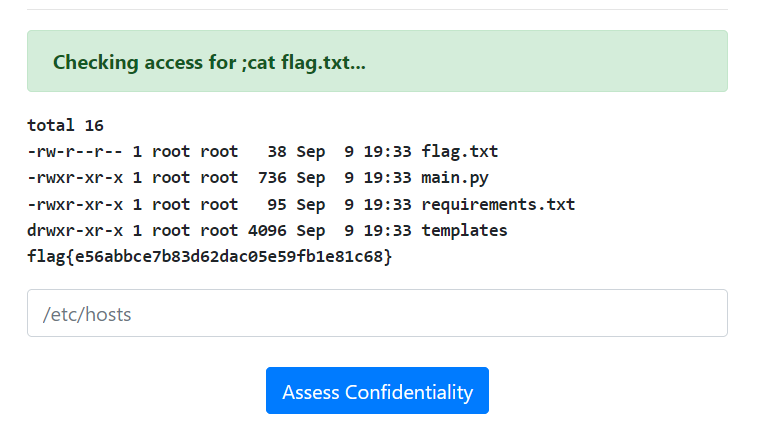Click the flag.txt filename in listing
Viewport: 765px width, 436px height.
point(459,152)
